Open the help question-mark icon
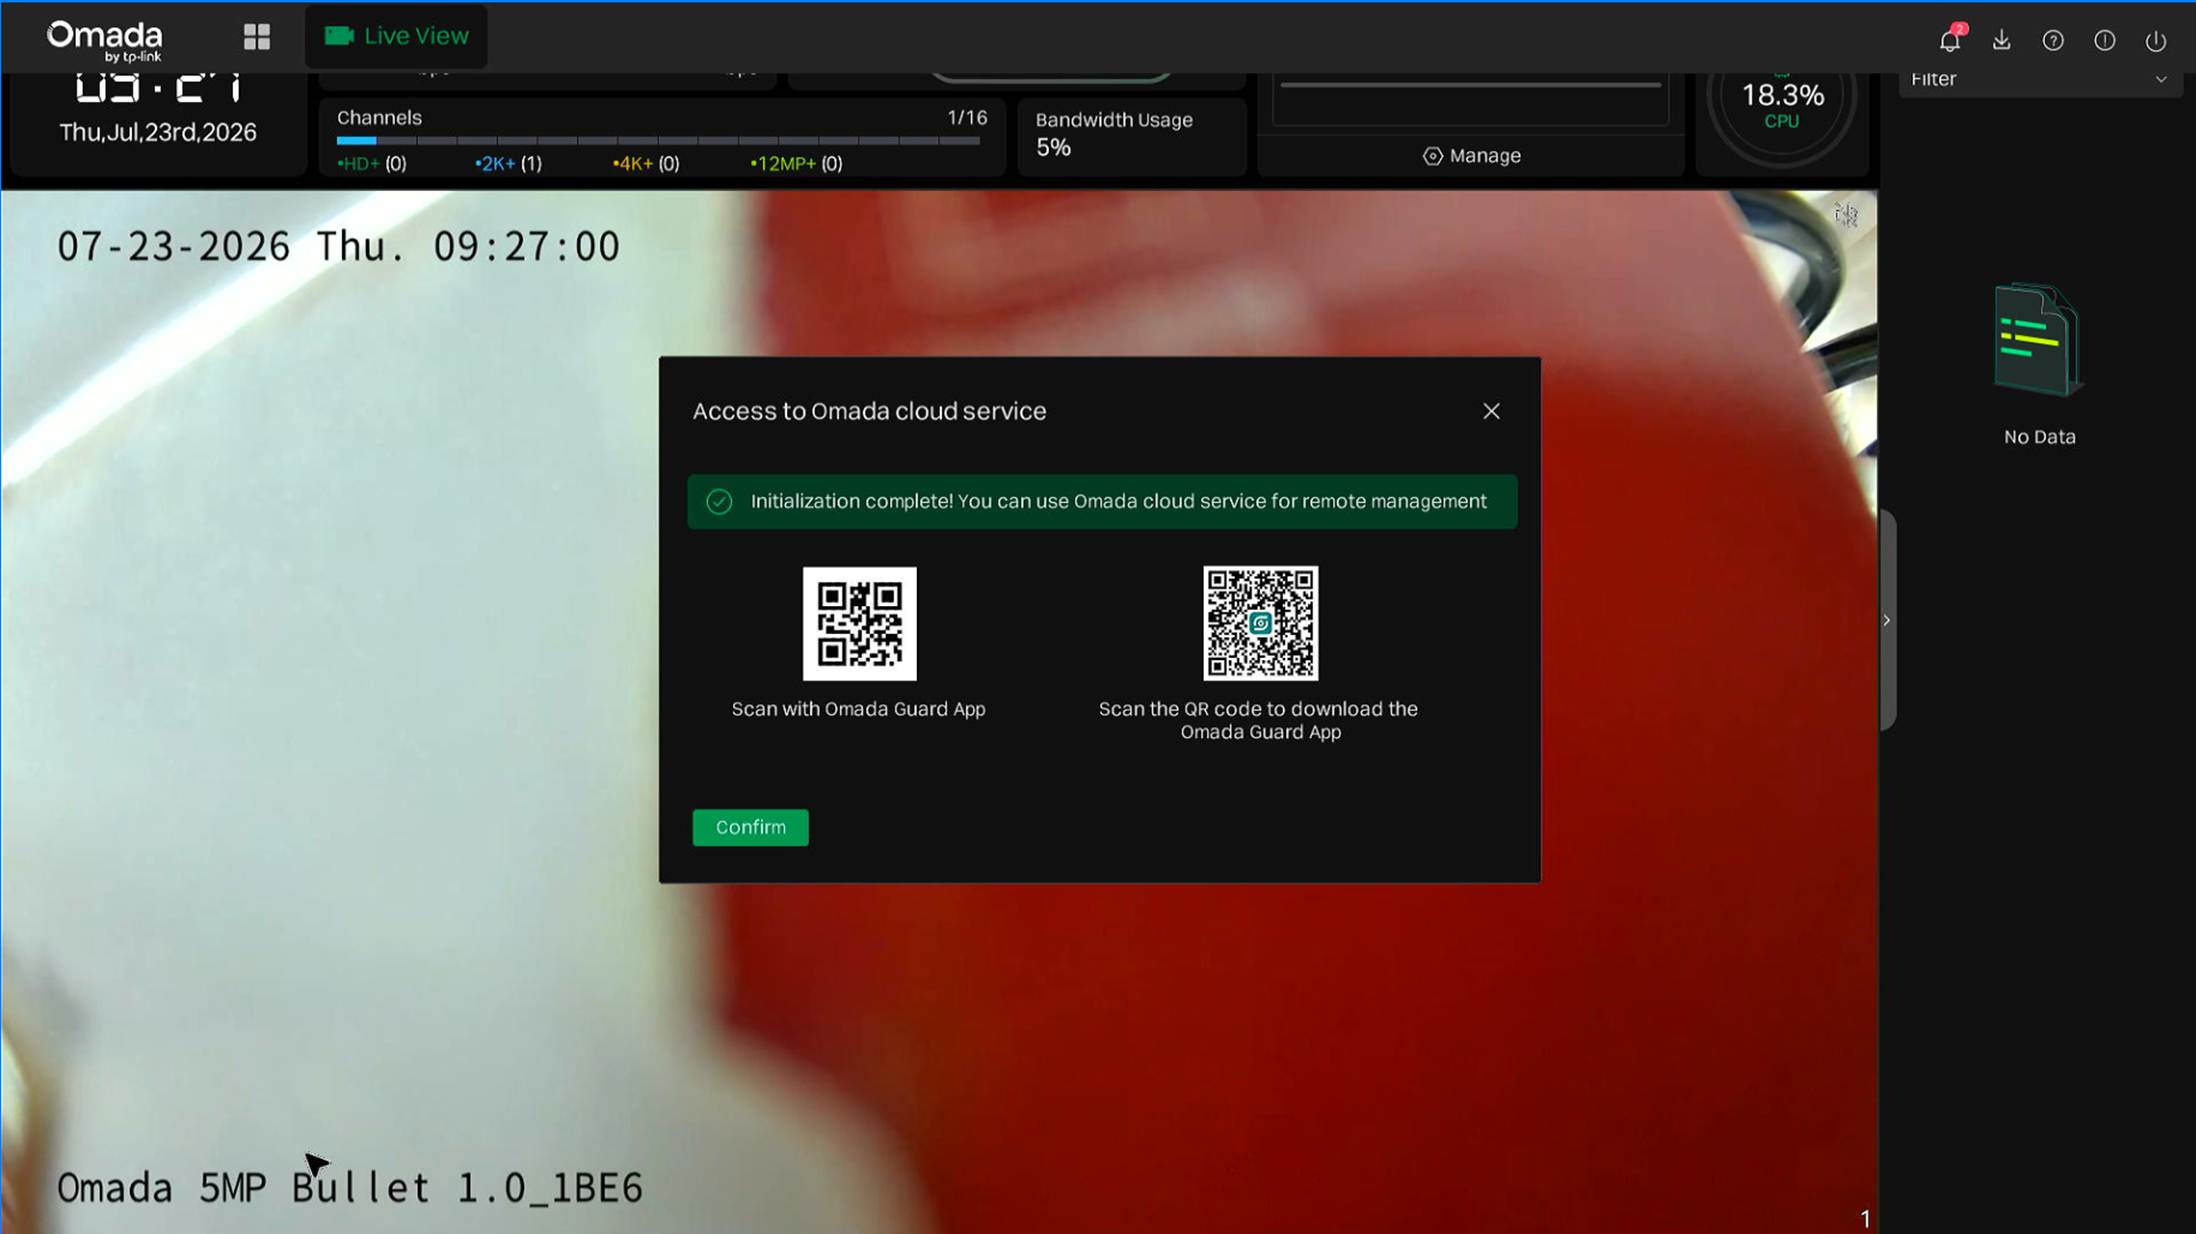Image resolution: width=2196 pixels, height=1234 pixels. click(2053, 40)
